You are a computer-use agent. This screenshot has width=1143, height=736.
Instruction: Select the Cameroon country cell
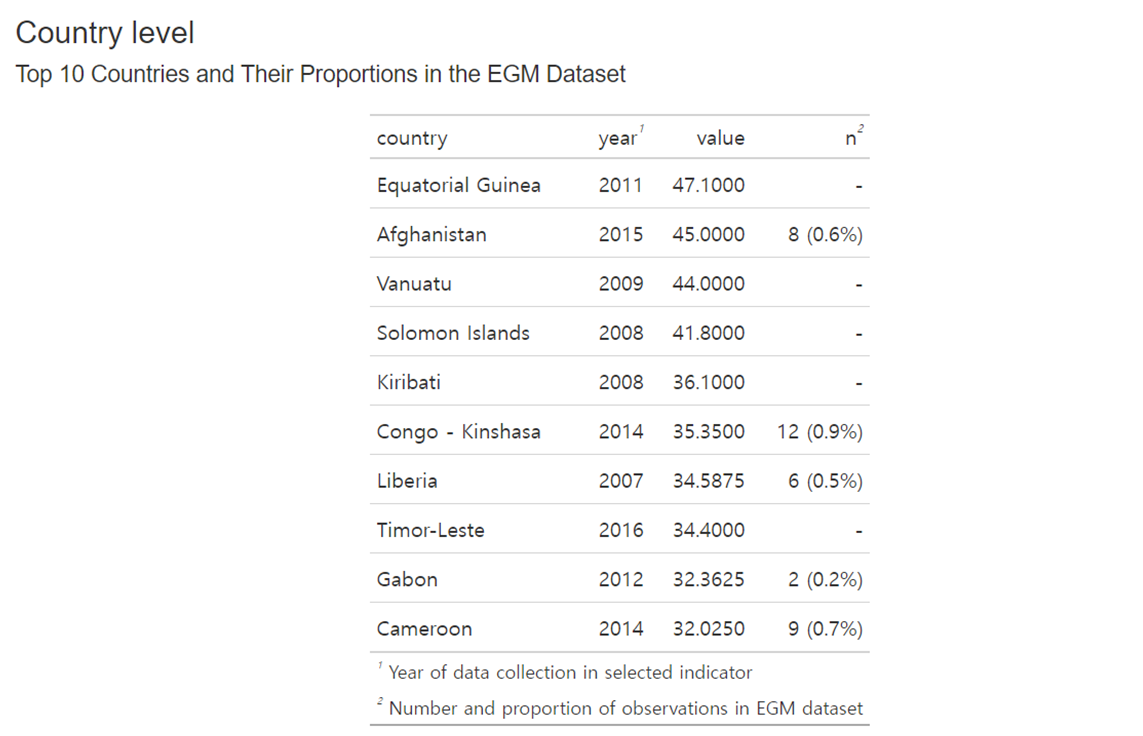(x=424, y=629)
